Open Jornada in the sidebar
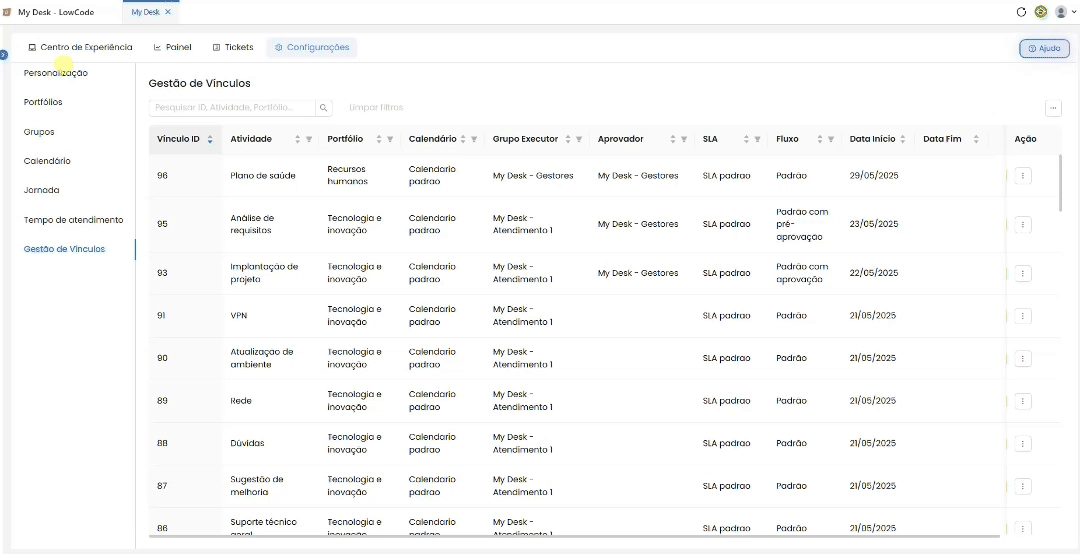Image resolution: width=1080 pixels, height=554 pixels. pyautogui.click(x=41, y=190)
